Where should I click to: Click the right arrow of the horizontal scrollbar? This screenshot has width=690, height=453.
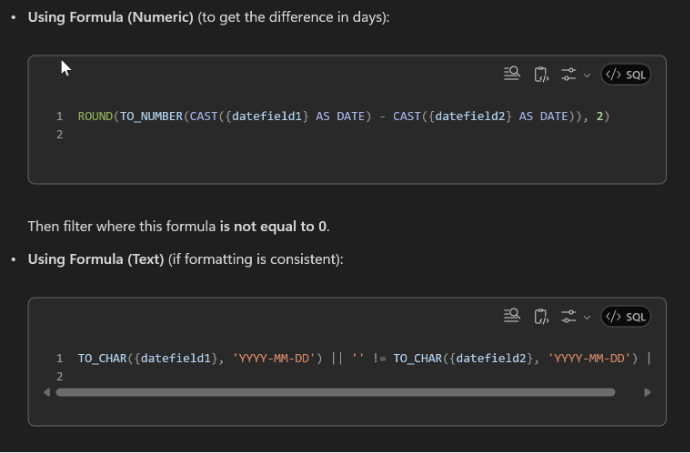click(647, 392)
